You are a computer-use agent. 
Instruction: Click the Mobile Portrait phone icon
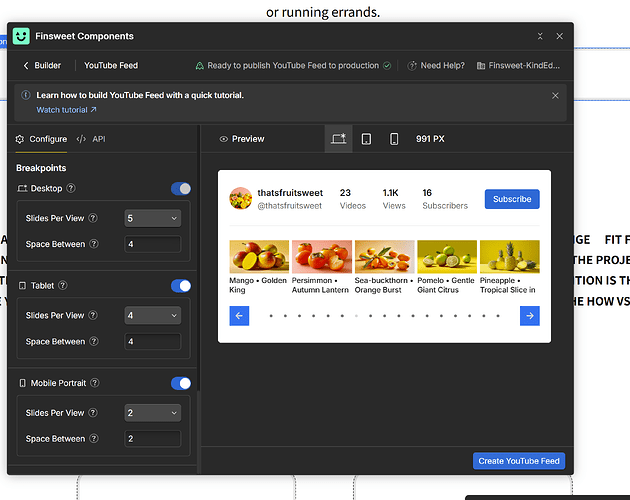[22, 383]
